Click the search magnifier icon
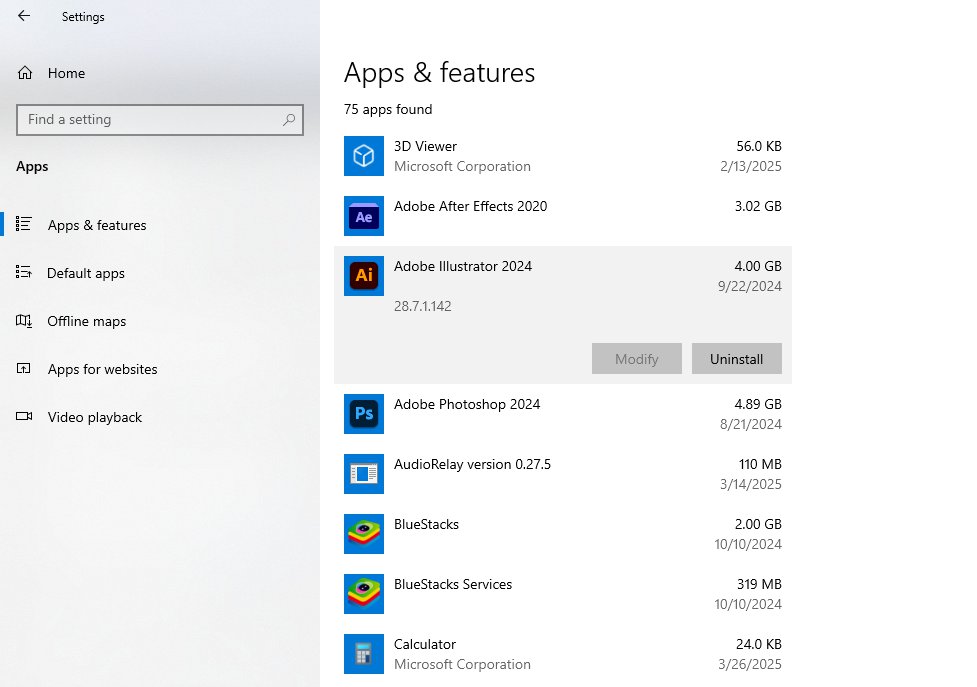 (289, 120)
